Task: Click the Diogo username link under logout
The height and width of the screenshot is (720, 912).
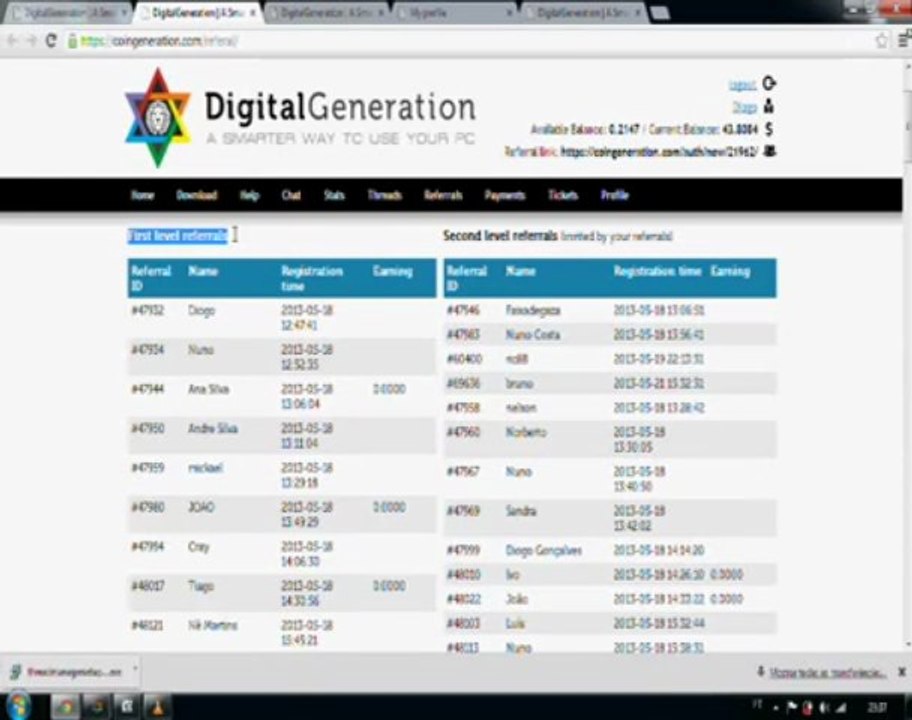Action: [x=744, y=107]
